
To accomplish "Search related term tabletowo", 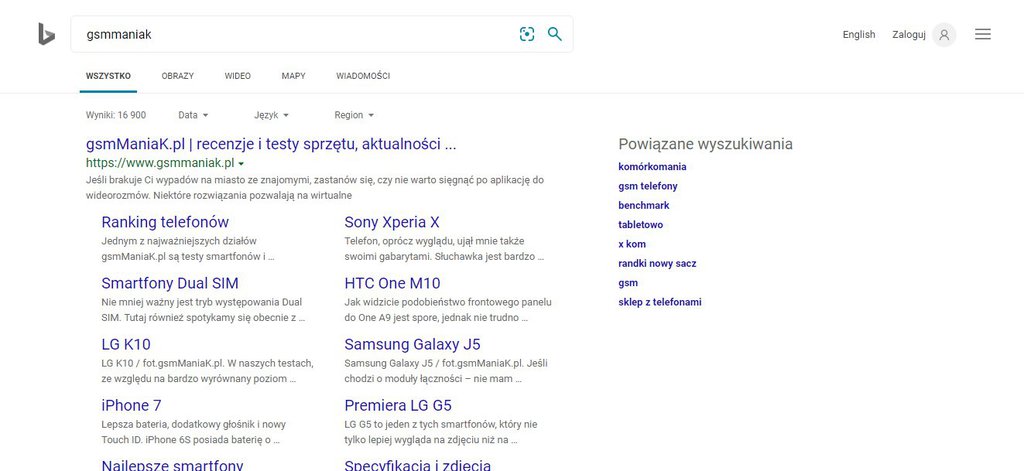I will (641, 225).
